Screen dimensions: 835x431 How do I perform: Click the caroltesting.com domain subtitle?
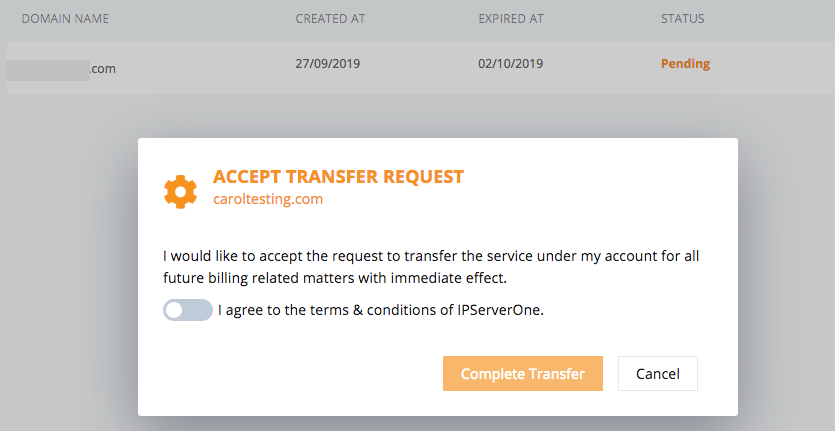click(x=268, y=199)
